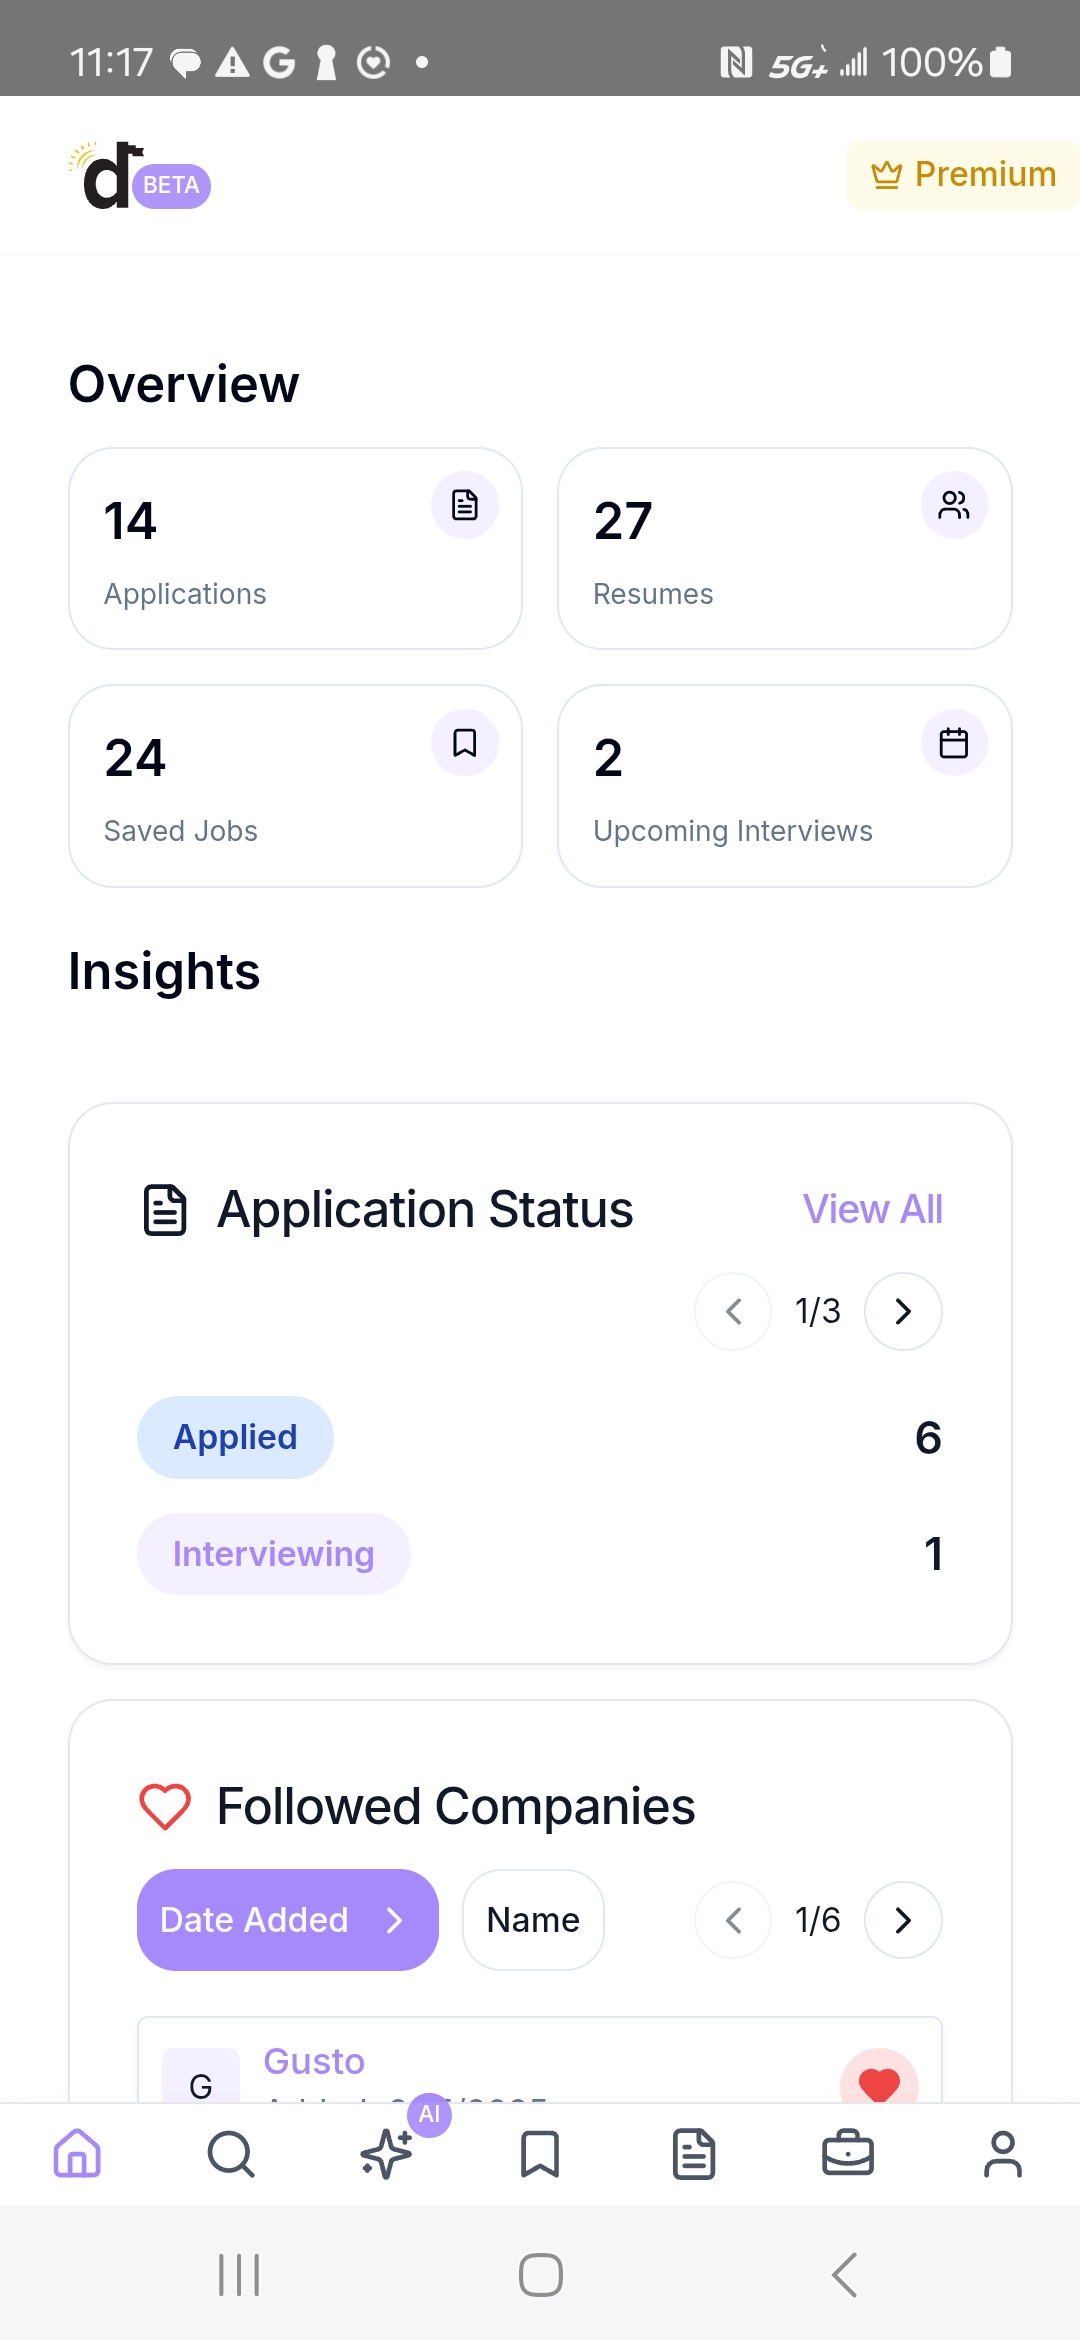Open the Home tab in bottom navigation
1080x2340 pixels.
tap(77, 2154)
